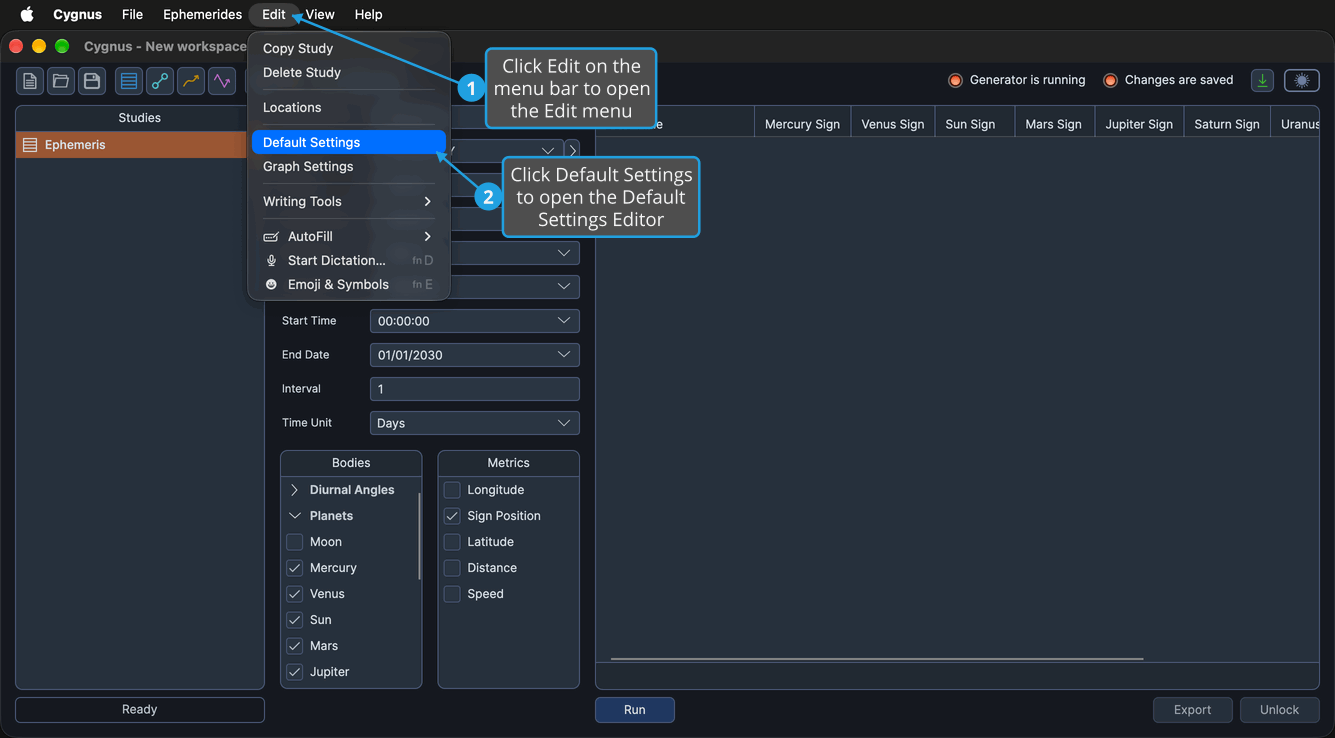Select Default Settings in Edit menu
The image size is (1335, 738).
[x=349, y=142]
